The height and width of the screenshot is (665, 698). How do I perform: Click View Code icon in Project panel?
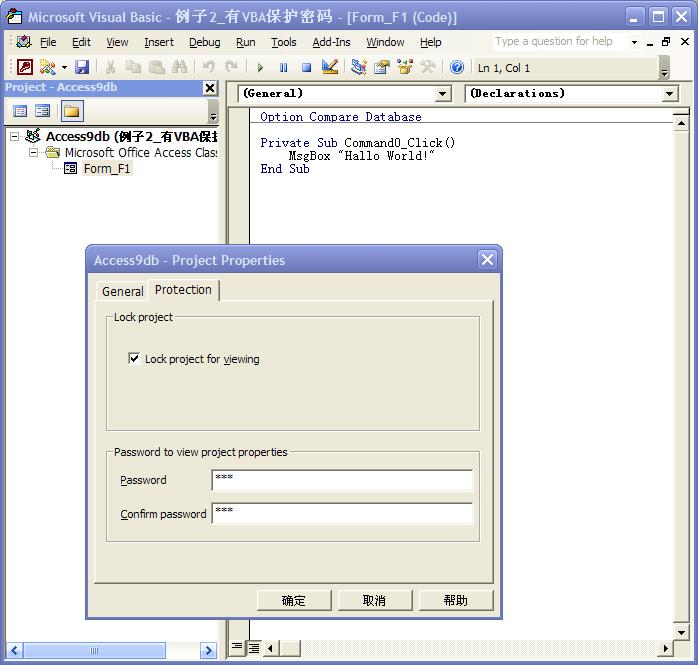[20, 111]
